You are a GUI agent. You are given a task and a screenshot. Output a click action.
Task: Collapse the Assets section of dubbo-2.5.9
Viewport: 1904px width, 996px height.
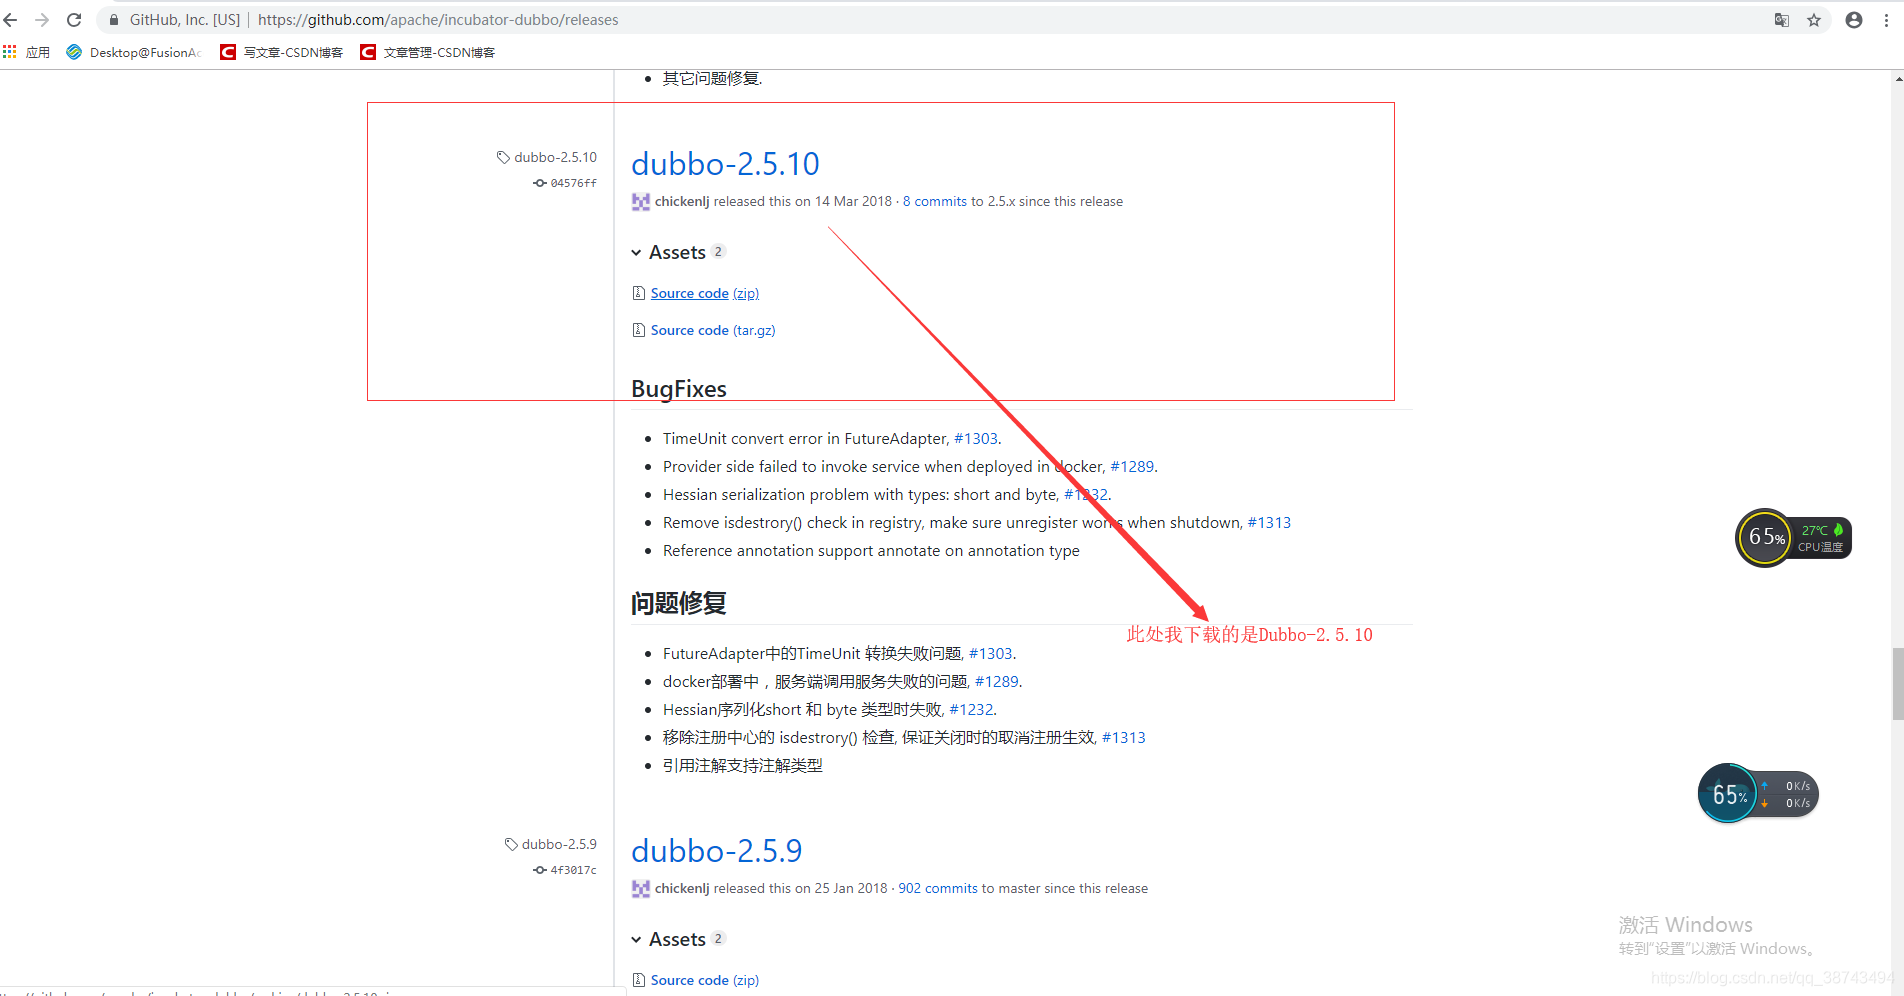pos(678,939)
